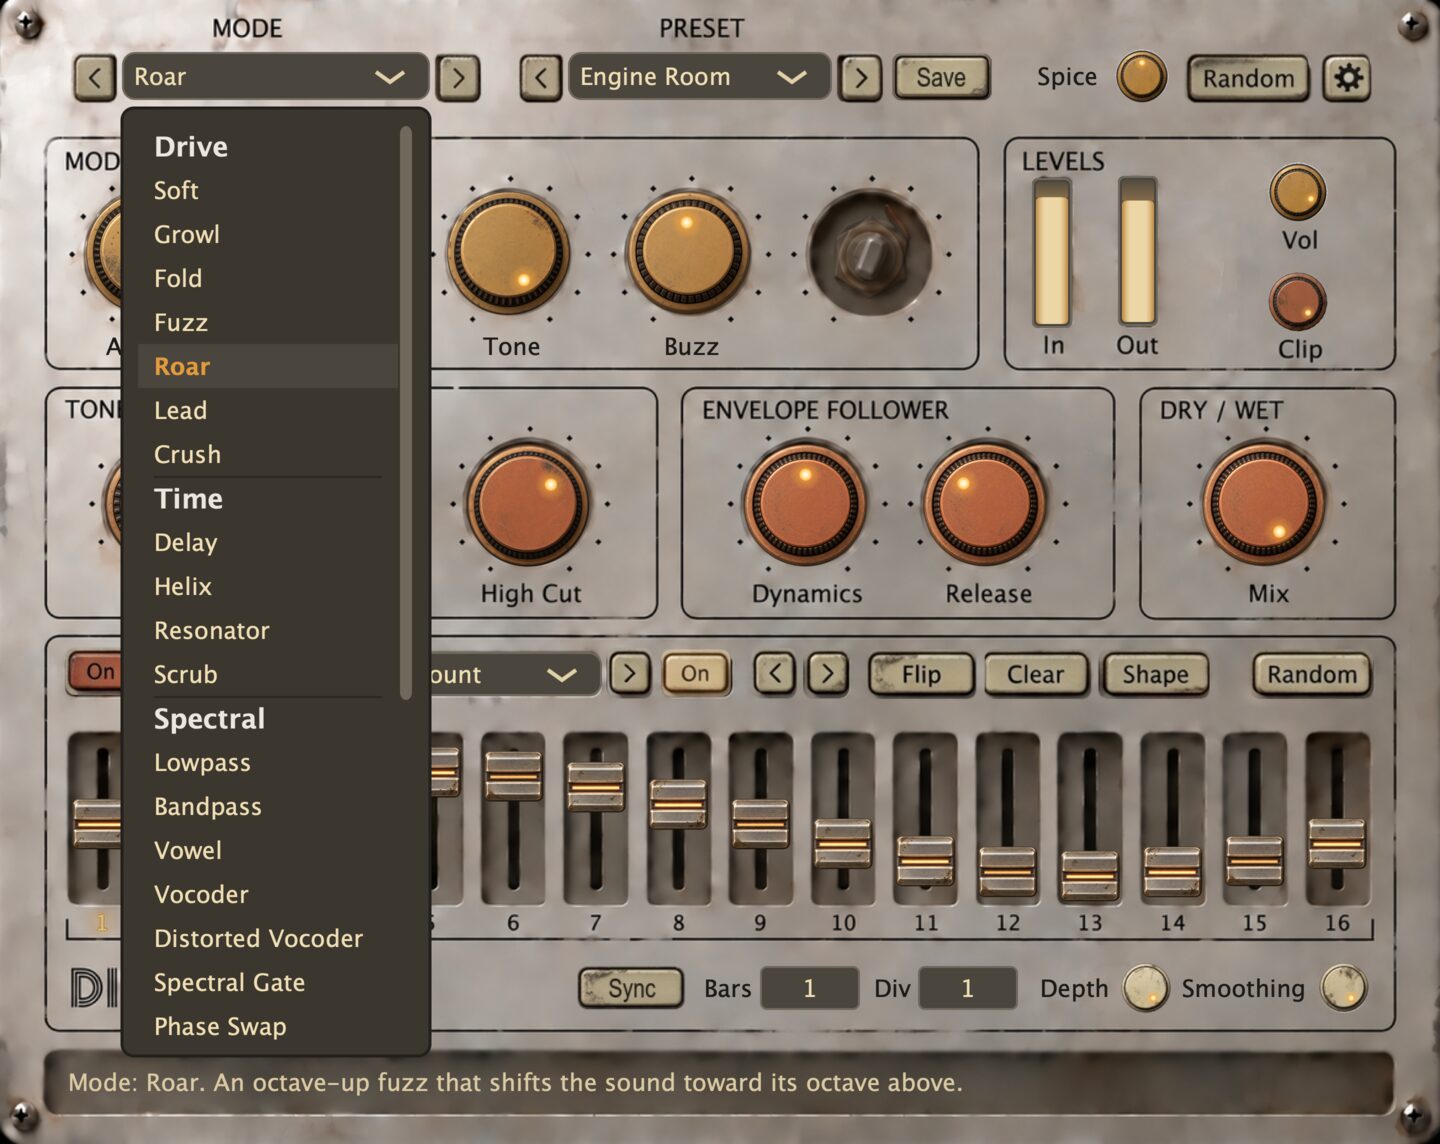The width and height of the screenshot is (1440, 1144).
Task: Open the Engine Room preset dropdown
Action: 698,77
